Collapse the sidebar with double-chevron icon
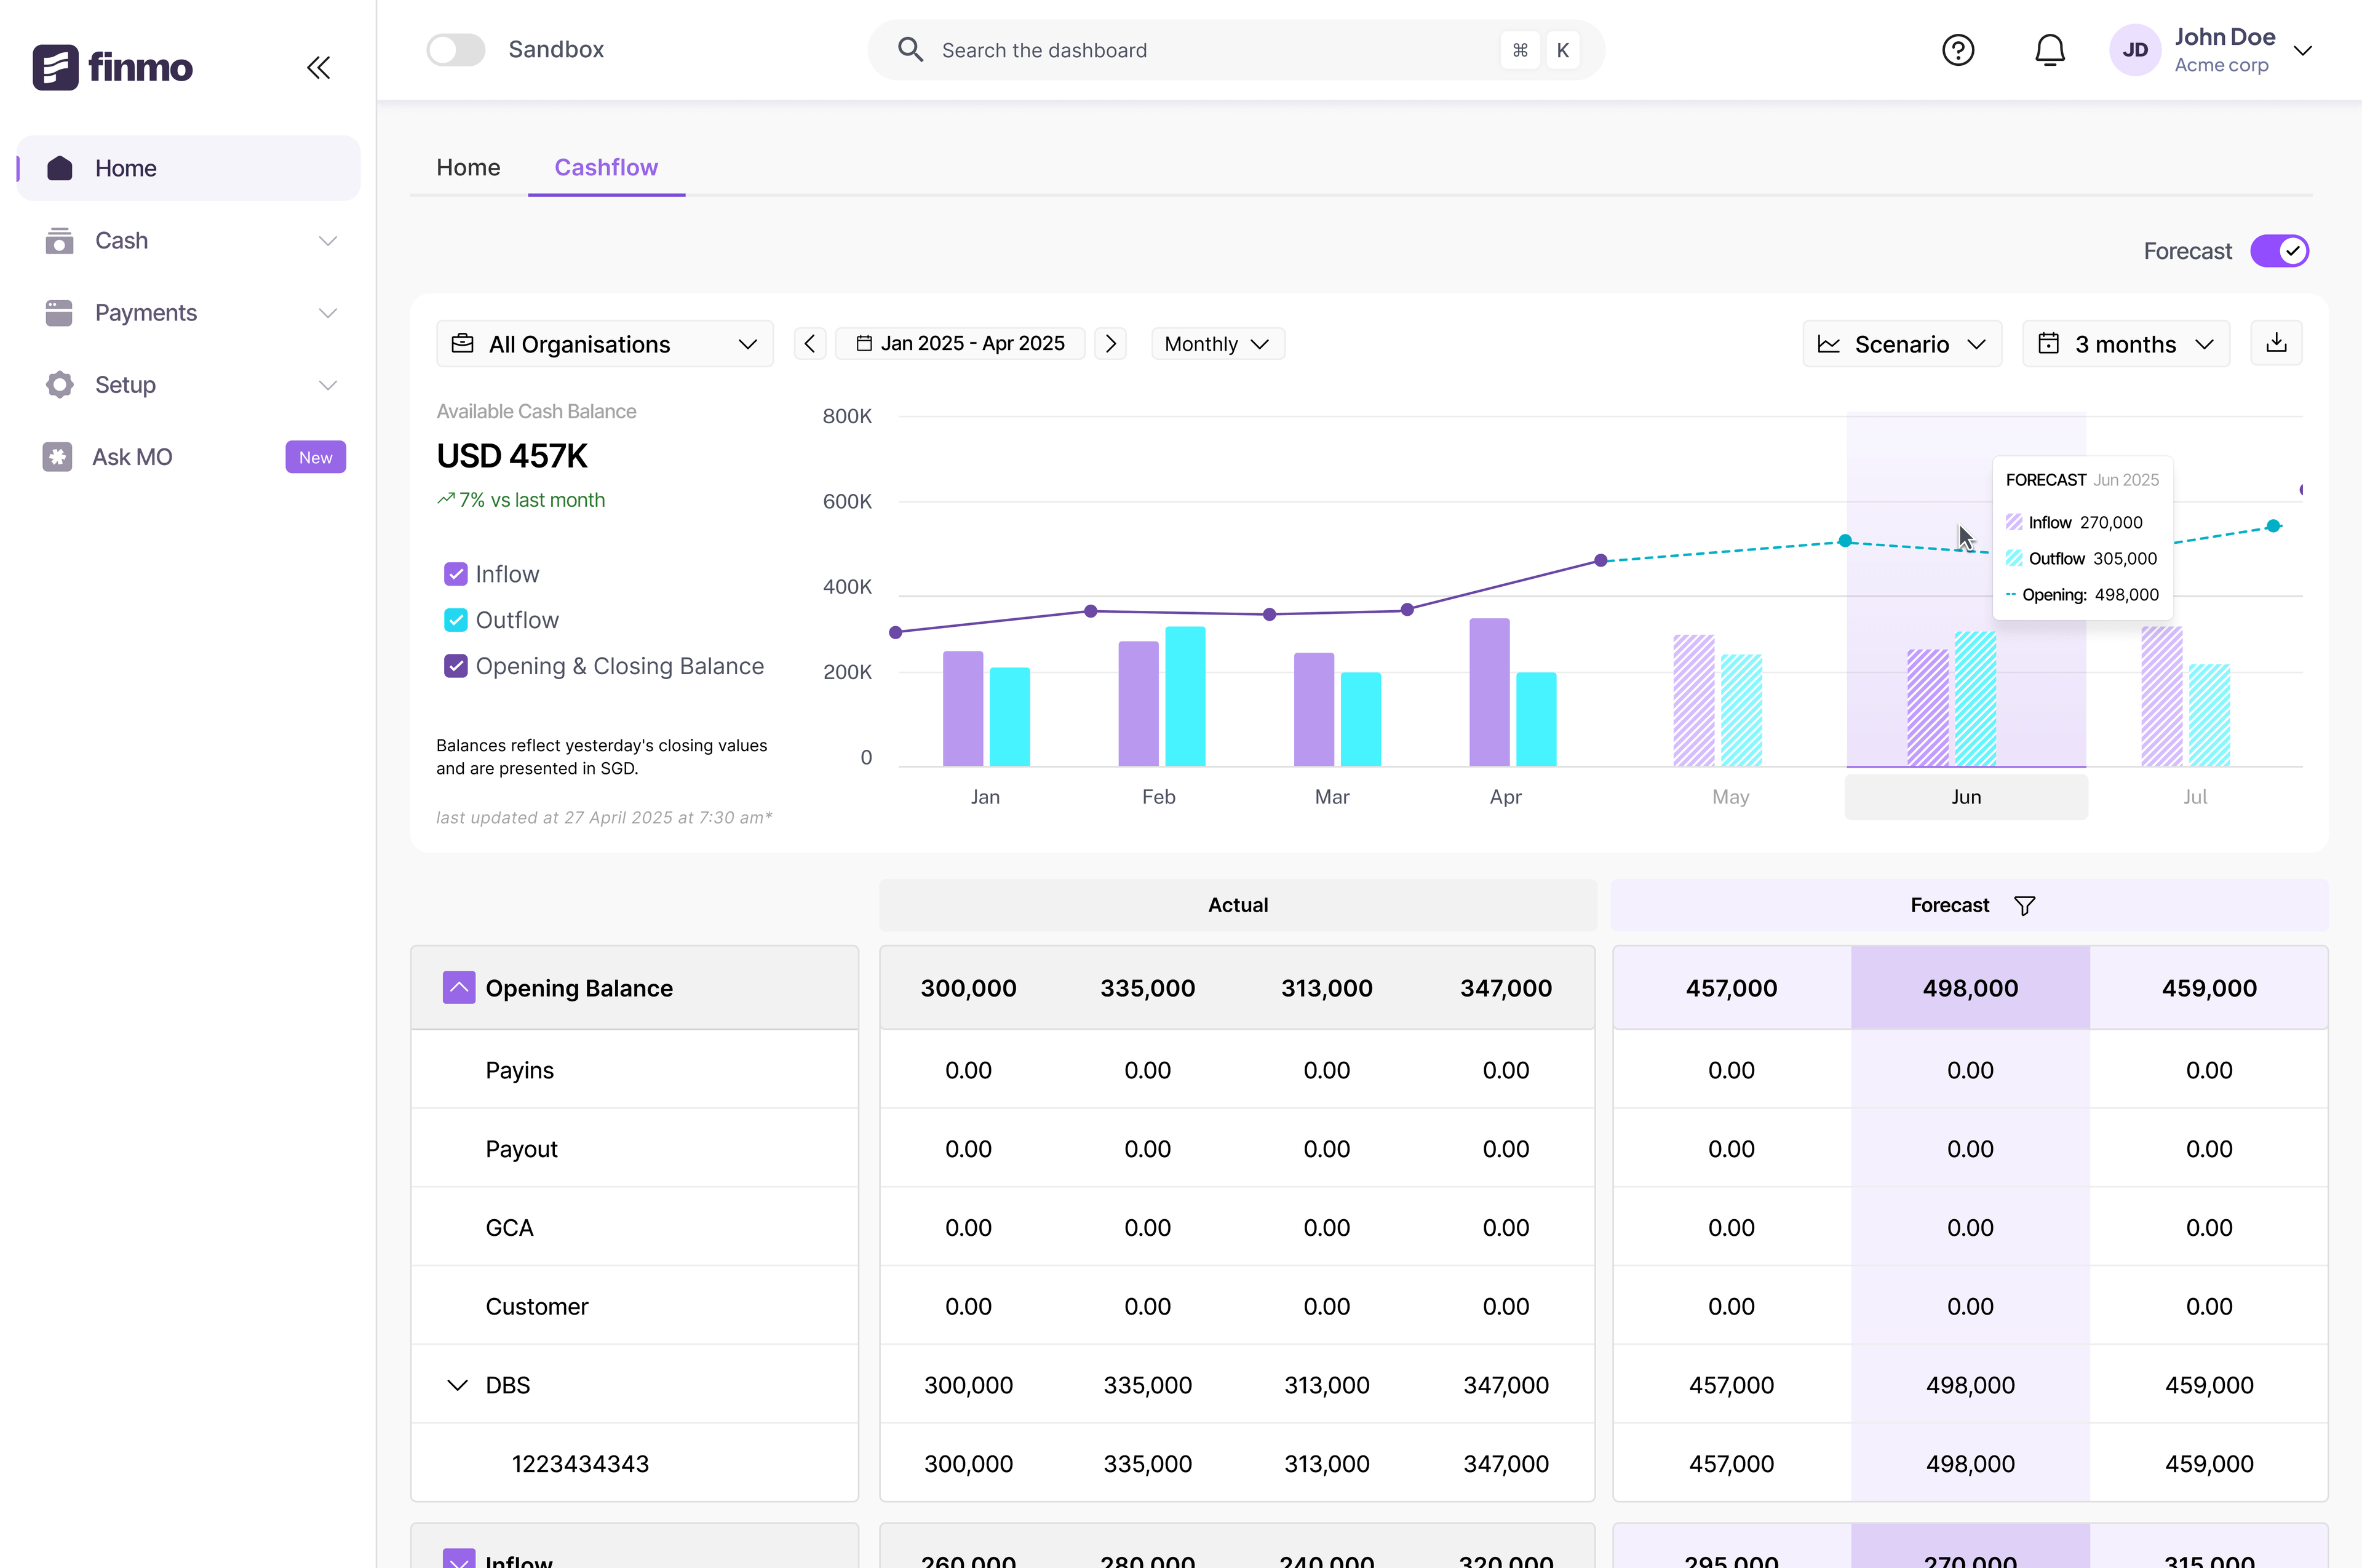The image size is (2362, 1568). [318, 68]
